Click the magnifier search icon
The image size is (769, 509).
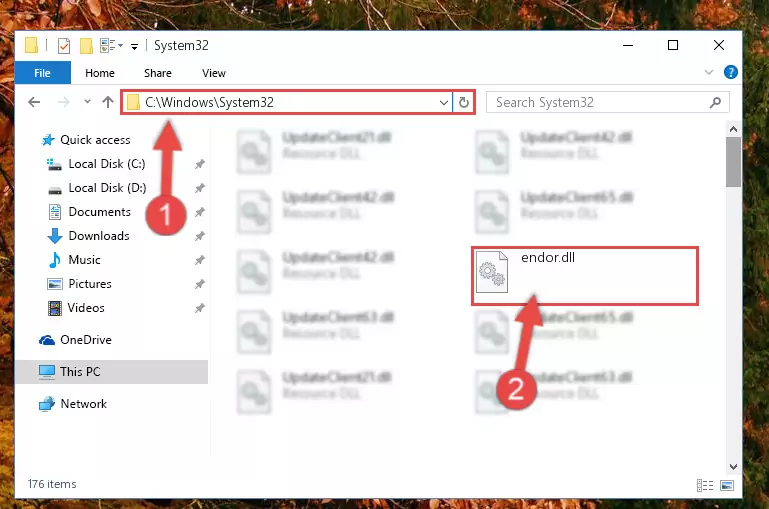click(x=716, y=102)
